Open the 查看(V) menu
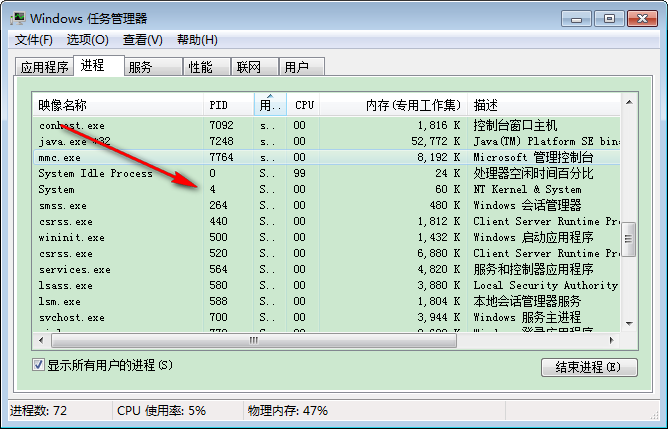The height and width of the screenshot is (429, 668). click(x=143, y=40)
